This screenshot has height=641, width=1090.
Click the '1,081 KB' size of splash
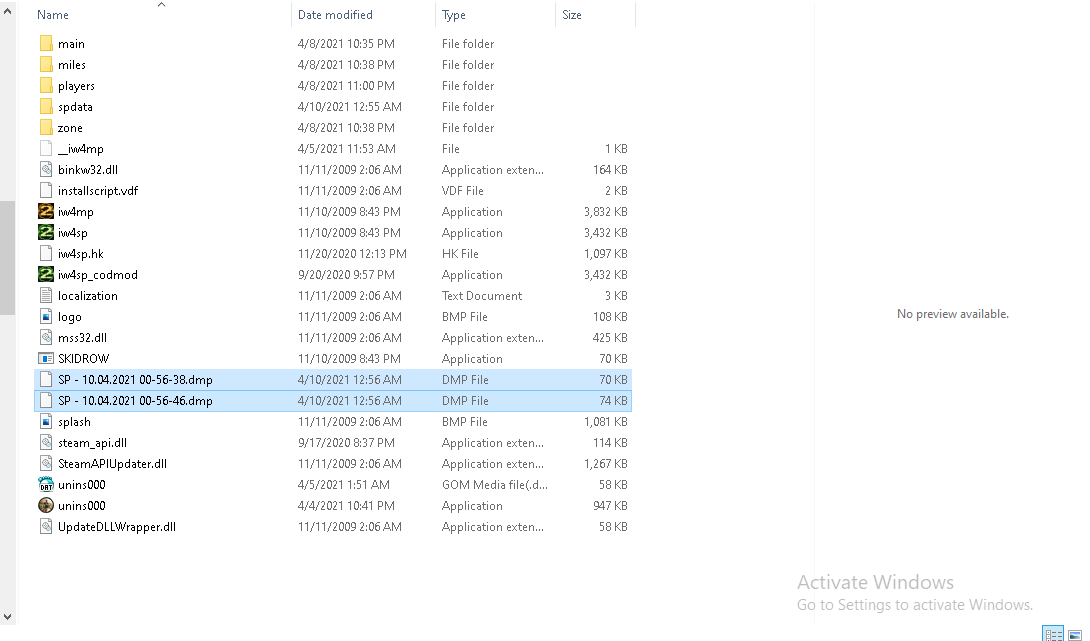[x=605, y=421]
